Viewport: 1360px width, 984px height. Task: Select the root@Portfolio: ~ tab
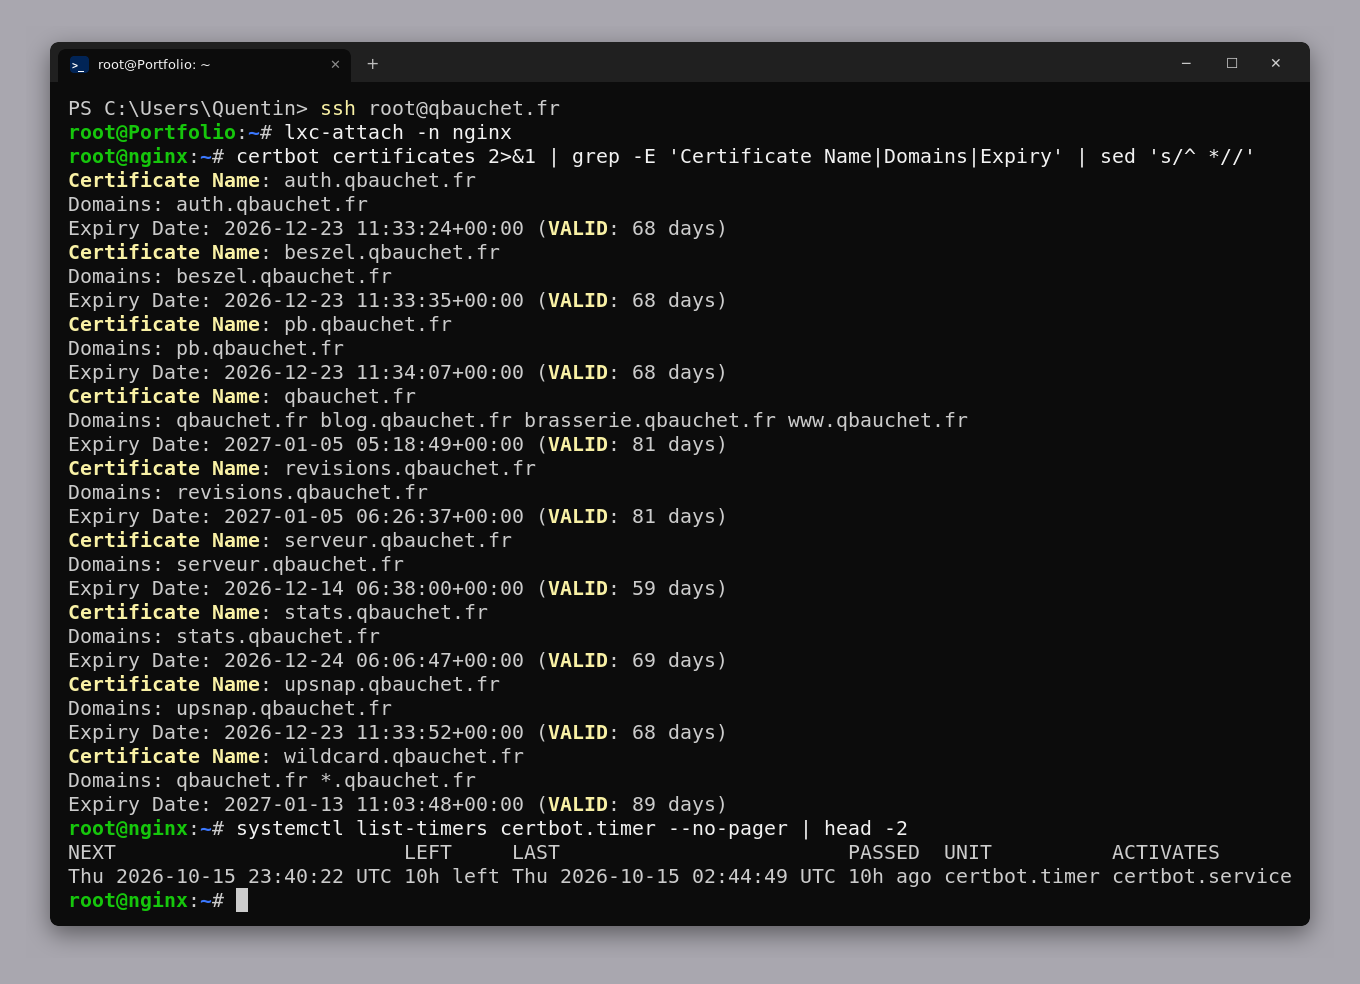(x=204, y=65)
